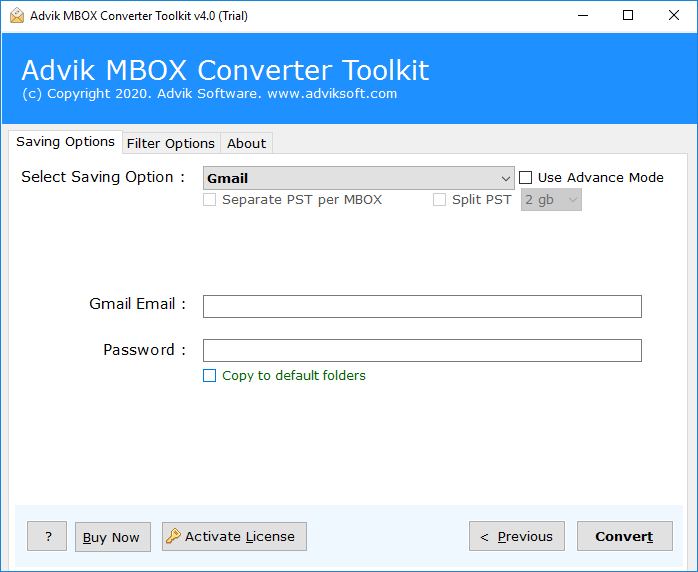Click the Password label text
The width and height of the screenshot is (698, 572).
click(144, 349)
